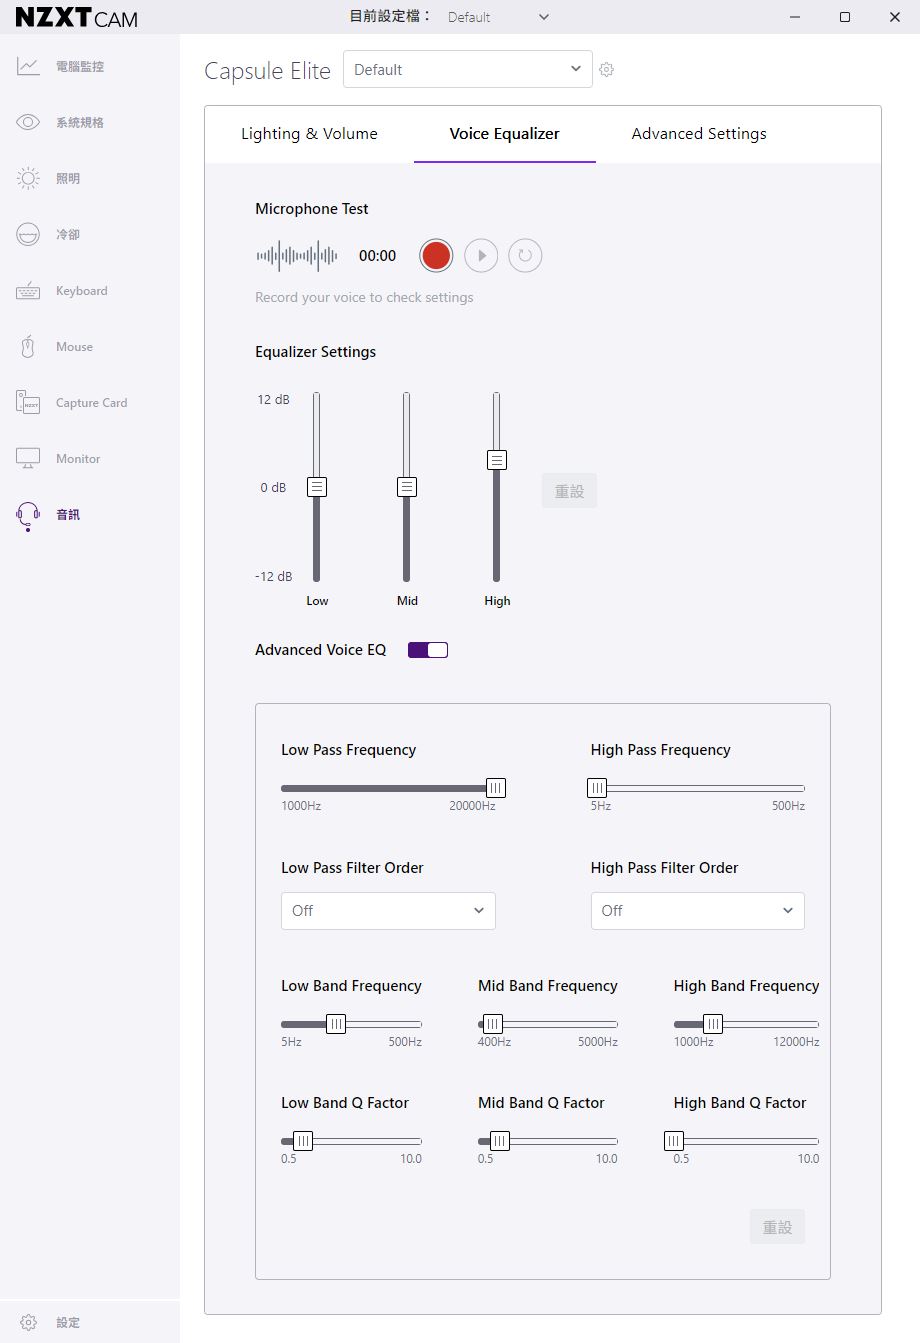Open the PC monitoring chart icon
This screenshot has width=920, height=1343.
point(28,66)
